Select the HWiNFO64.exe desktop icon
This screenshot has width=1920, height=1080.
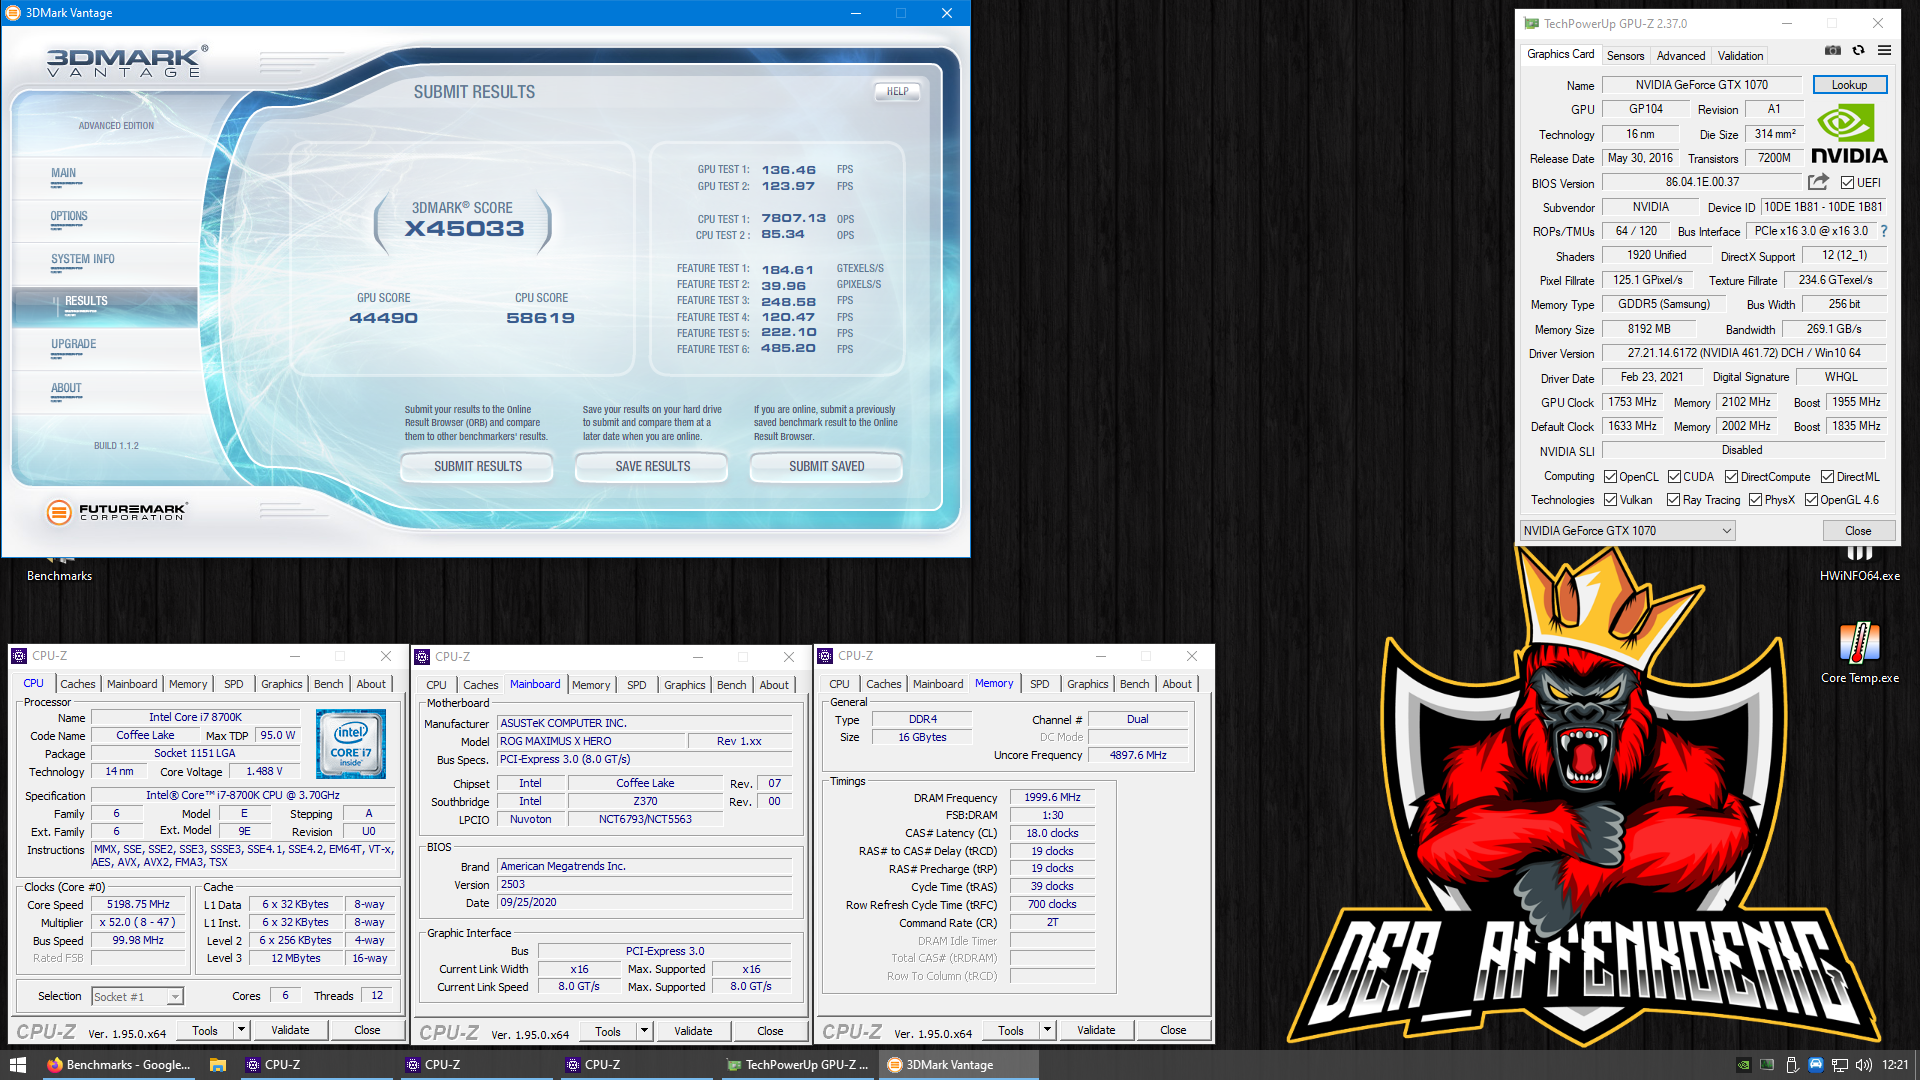click(1859, 566)
